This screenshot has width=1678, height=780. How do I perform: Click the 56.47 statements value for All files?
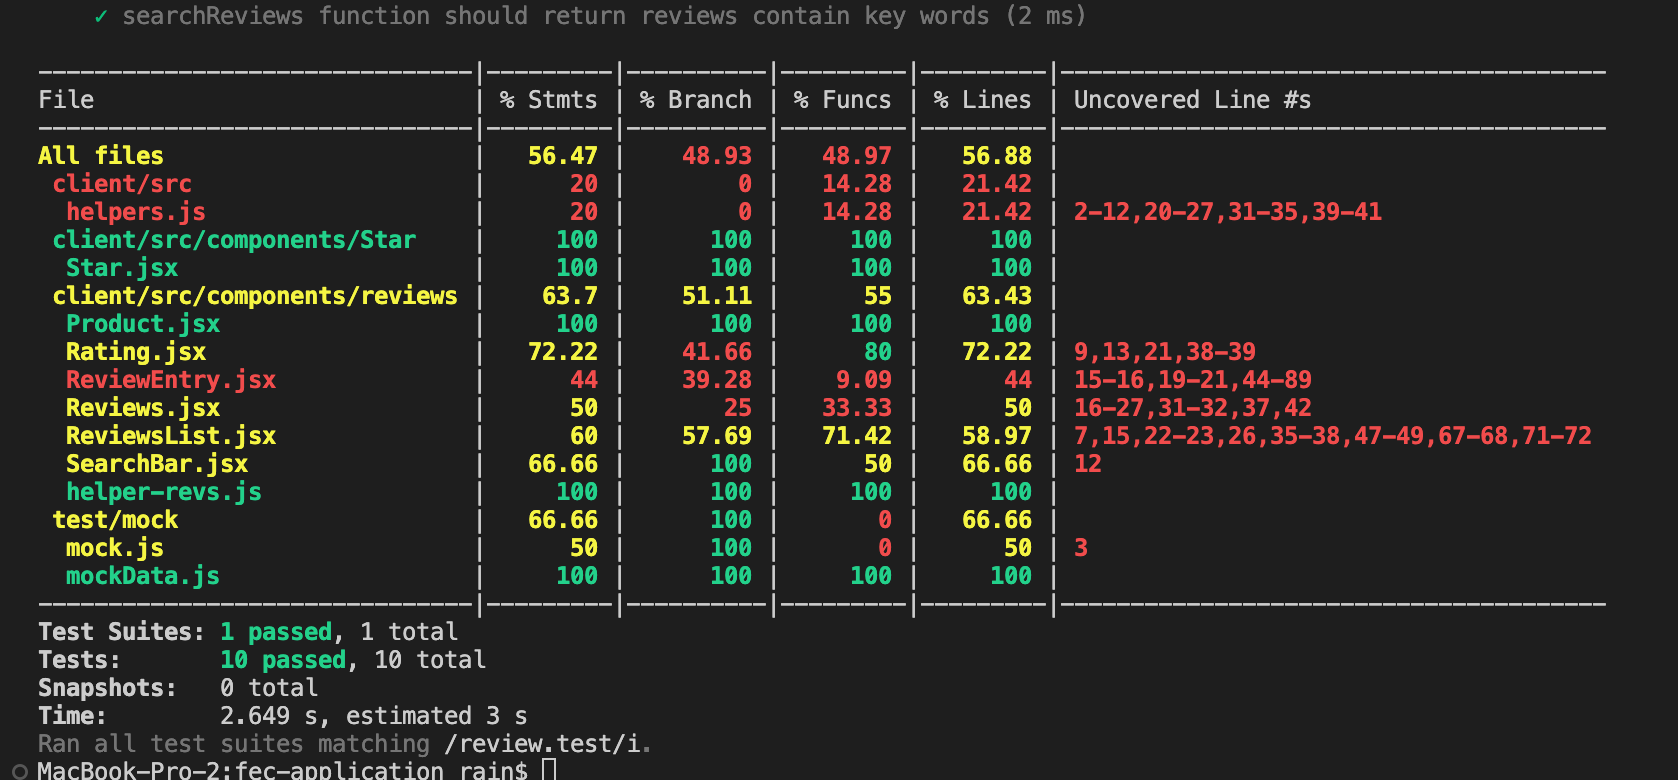pyautogui.click(x=562, y=156)
